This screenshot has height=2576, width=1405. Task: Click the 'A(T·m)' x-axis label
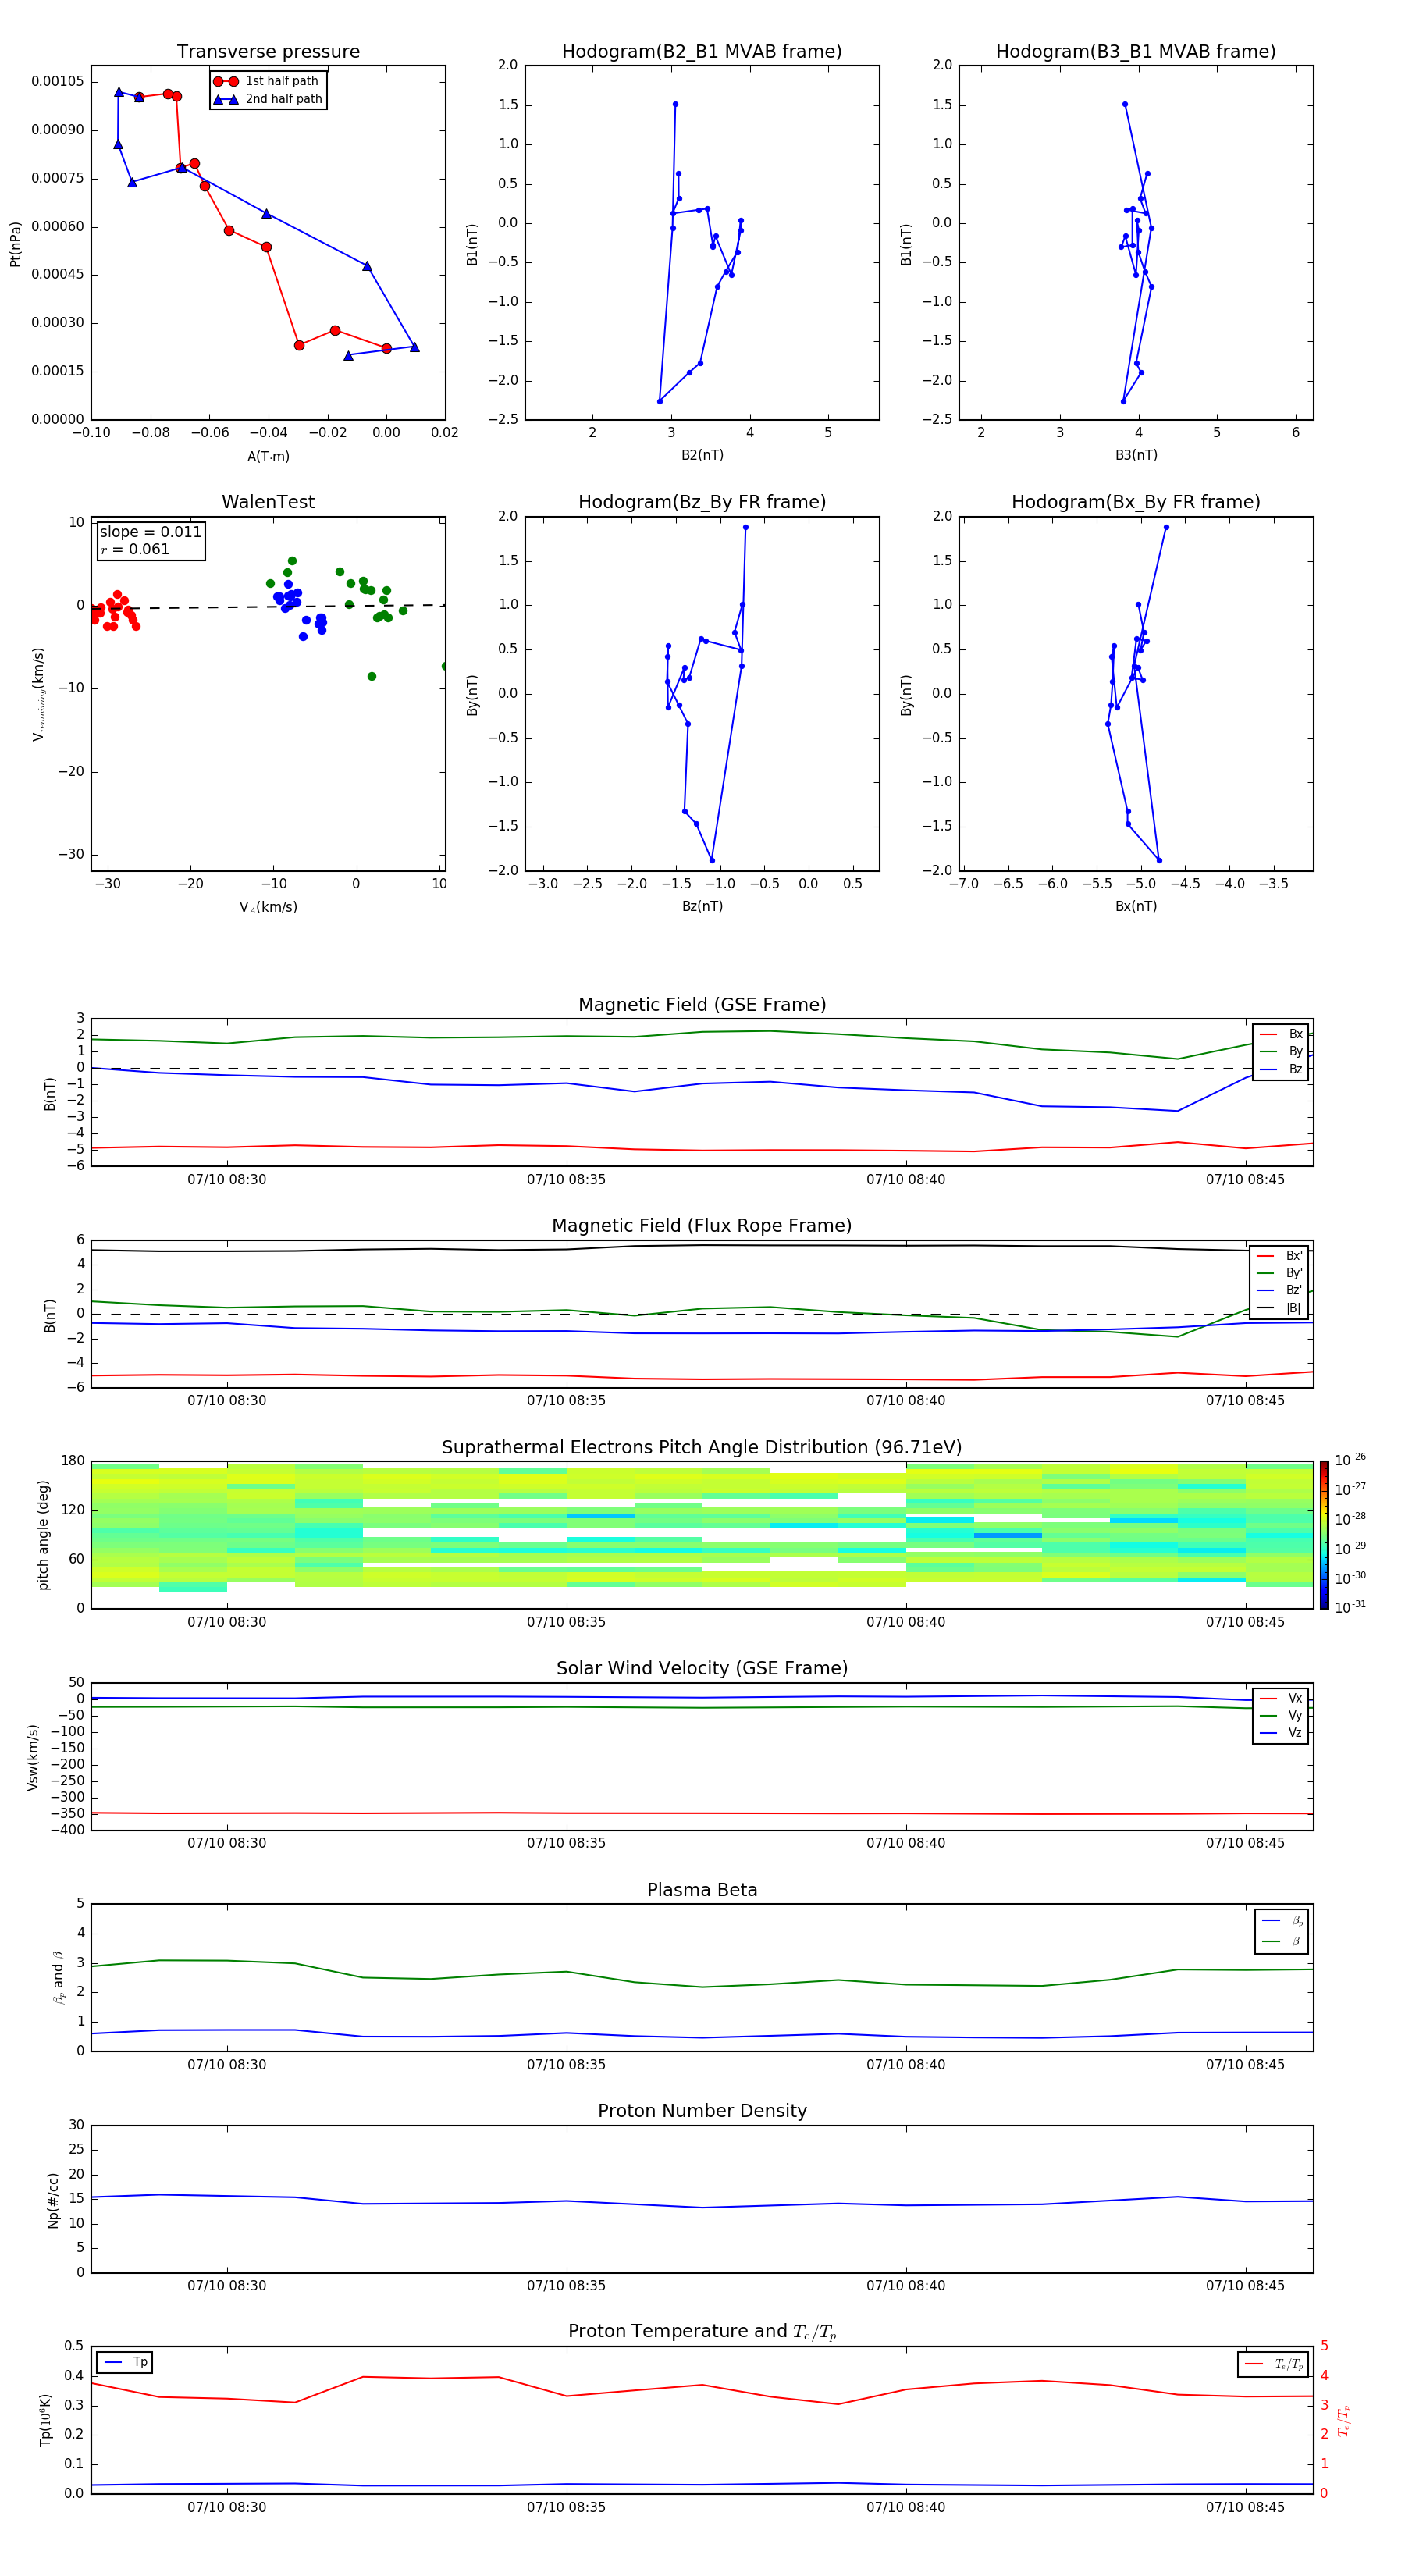click(x=268, y=456)
